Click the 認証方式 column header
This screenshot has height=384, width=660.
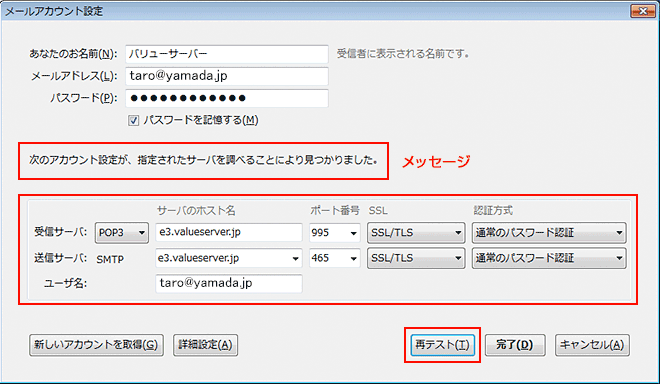493,211
